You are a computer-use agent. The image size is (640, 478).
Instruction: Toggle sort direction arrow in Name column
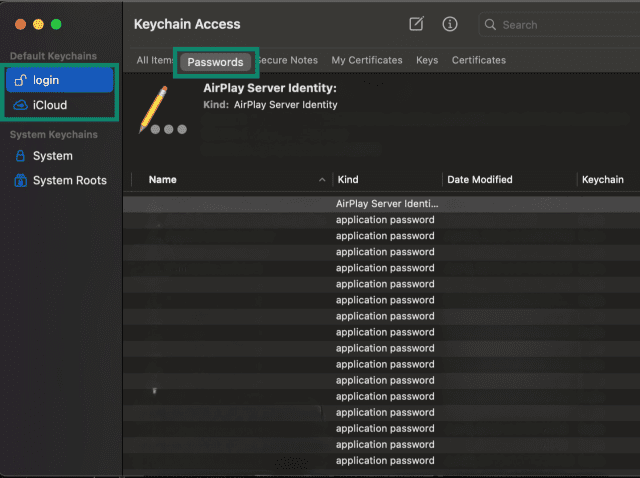[322, 180]
